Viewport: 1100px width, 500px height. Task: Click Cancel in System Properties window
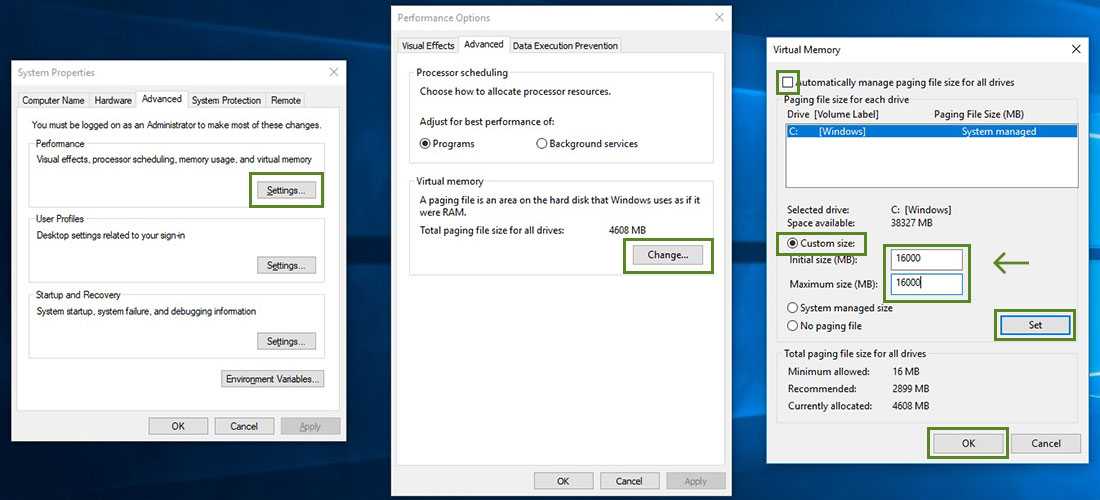pos(244,426)
